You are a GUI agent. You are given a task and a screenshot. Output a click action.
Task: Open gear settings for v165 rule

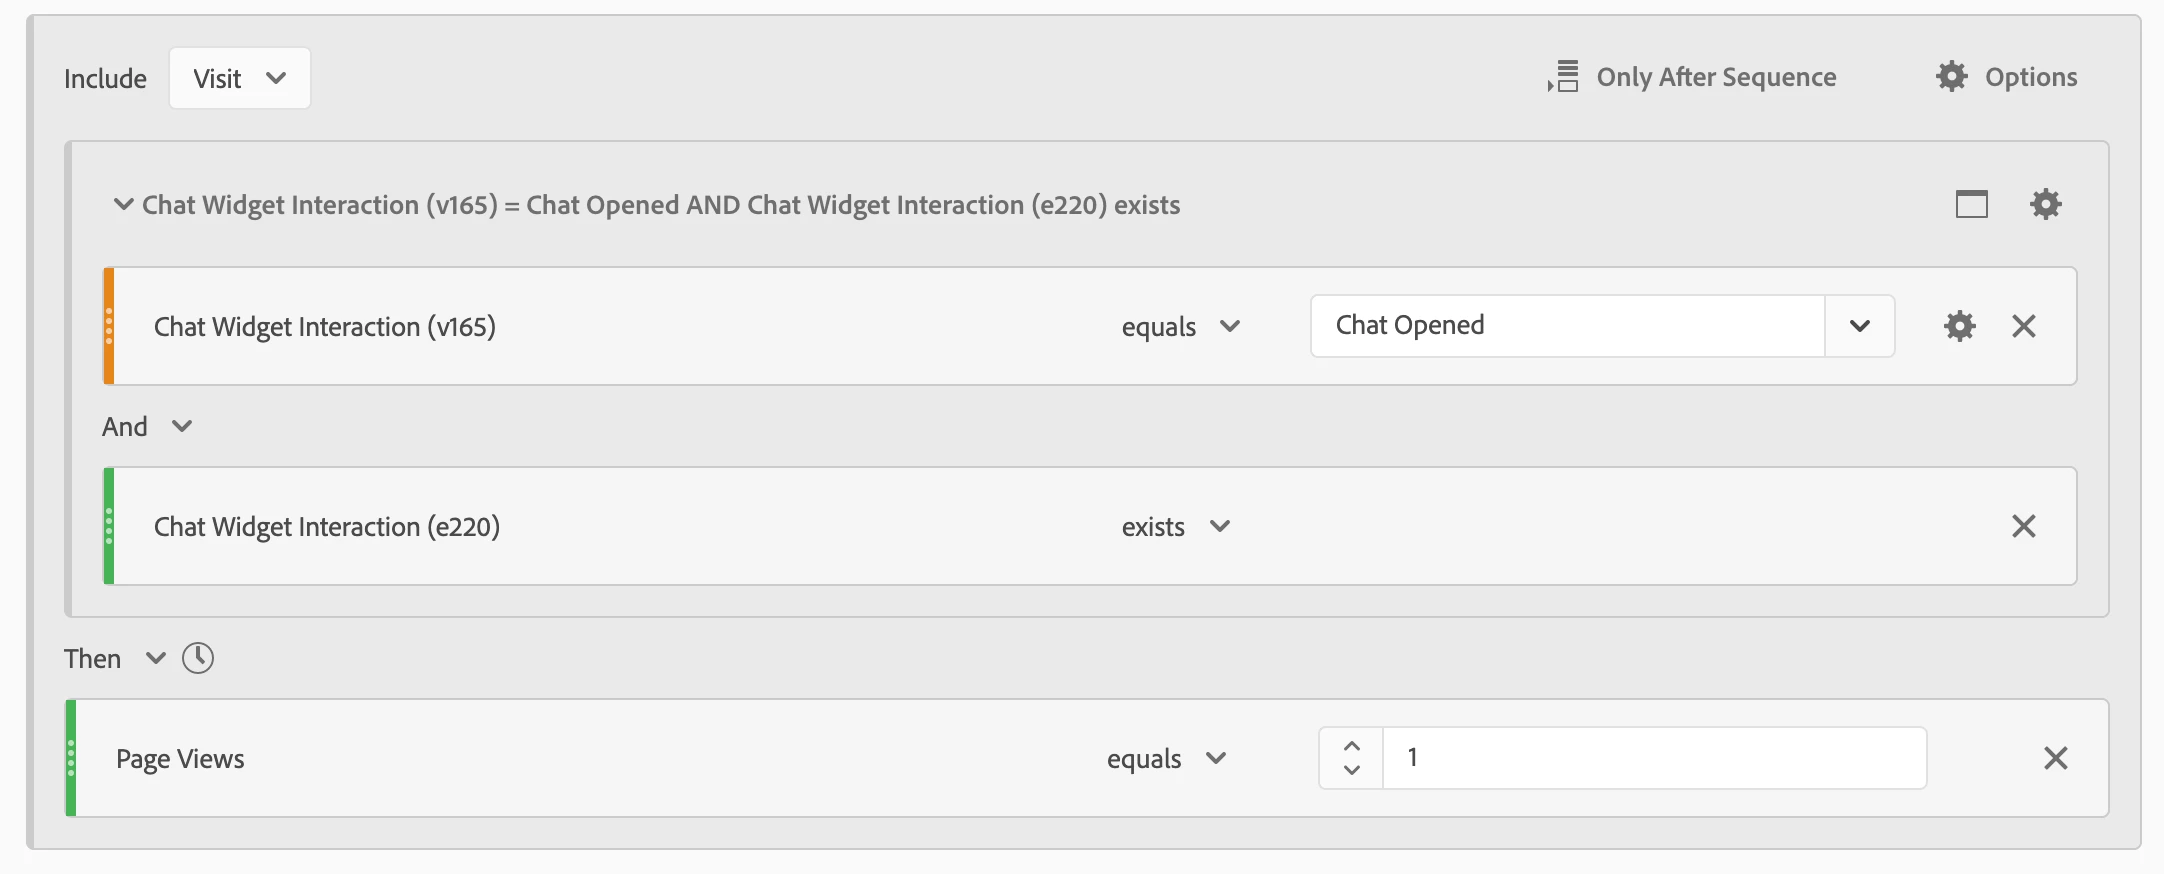[x=1959, y=326]
